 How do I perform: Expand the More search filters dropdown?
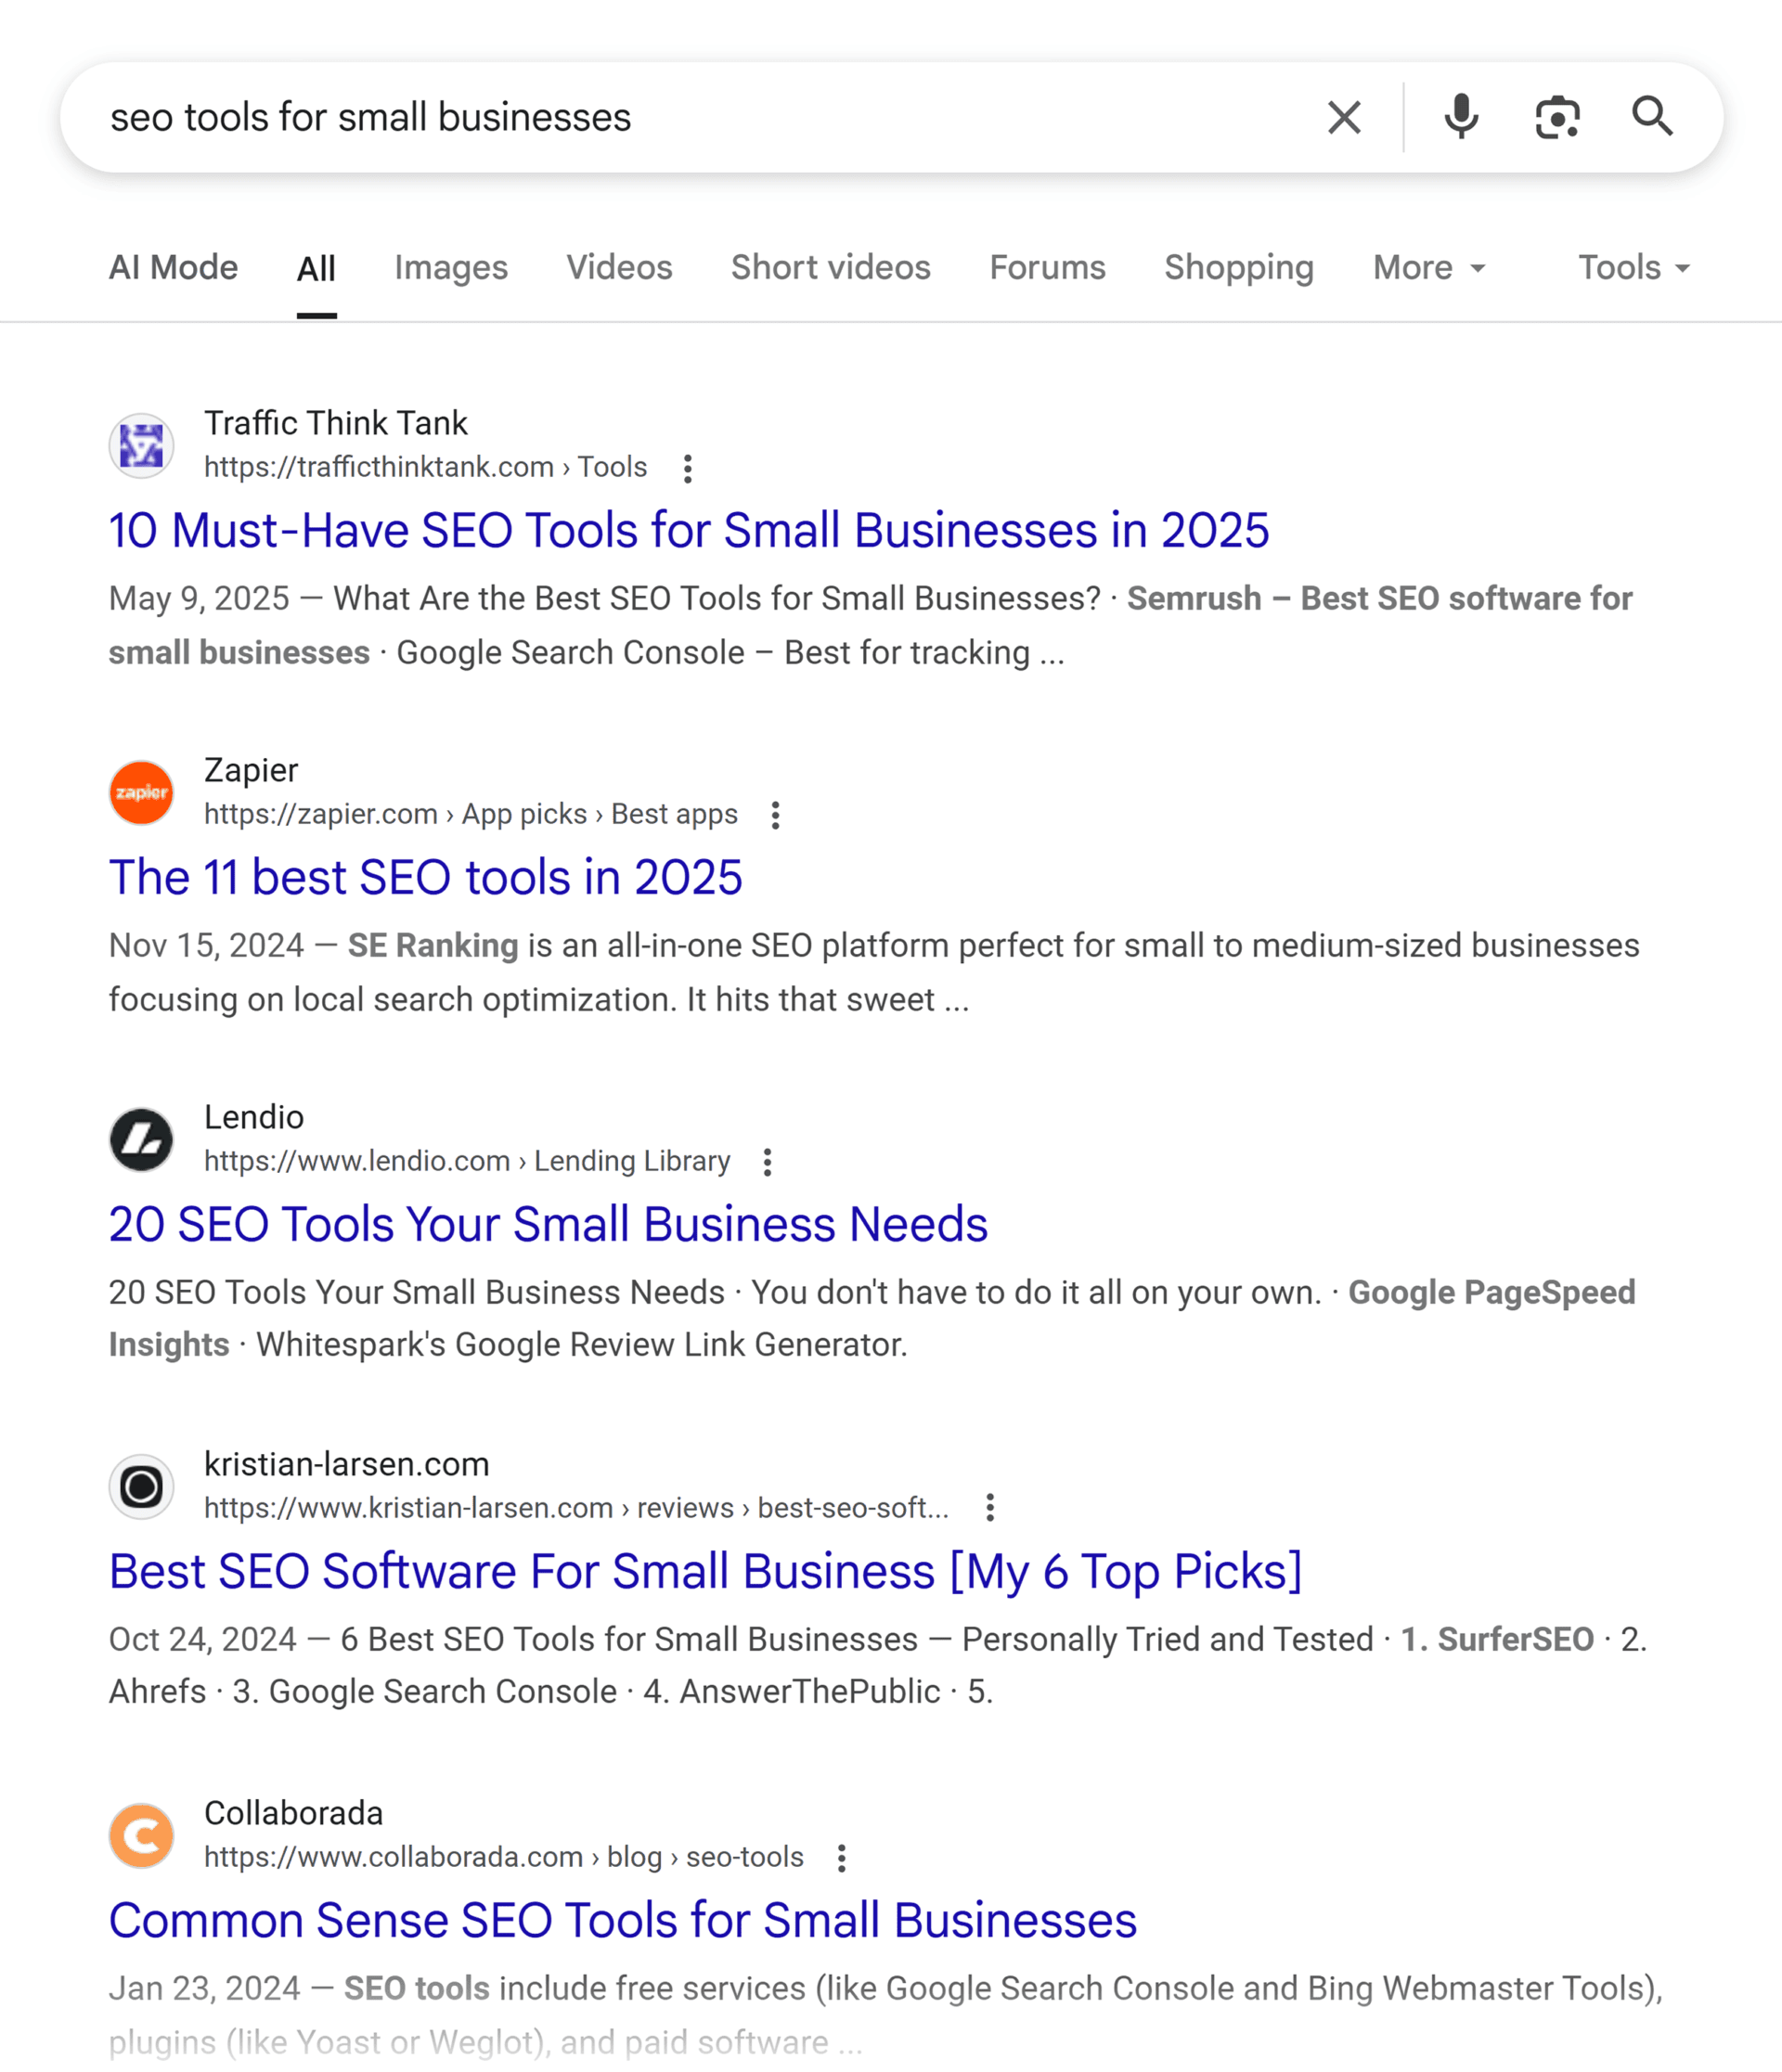point(1428,268)
